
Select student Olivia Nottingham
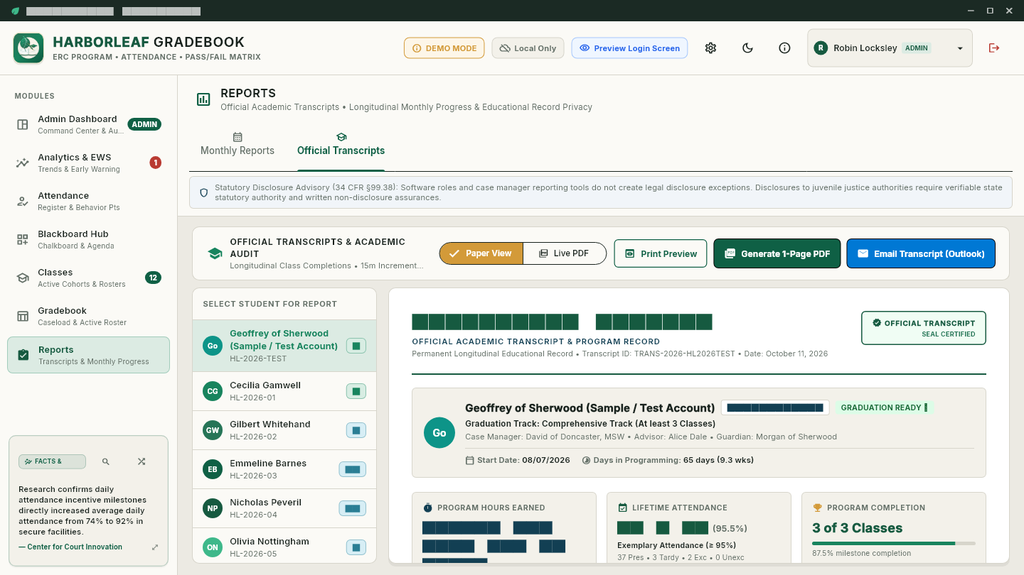pos(284,546)
